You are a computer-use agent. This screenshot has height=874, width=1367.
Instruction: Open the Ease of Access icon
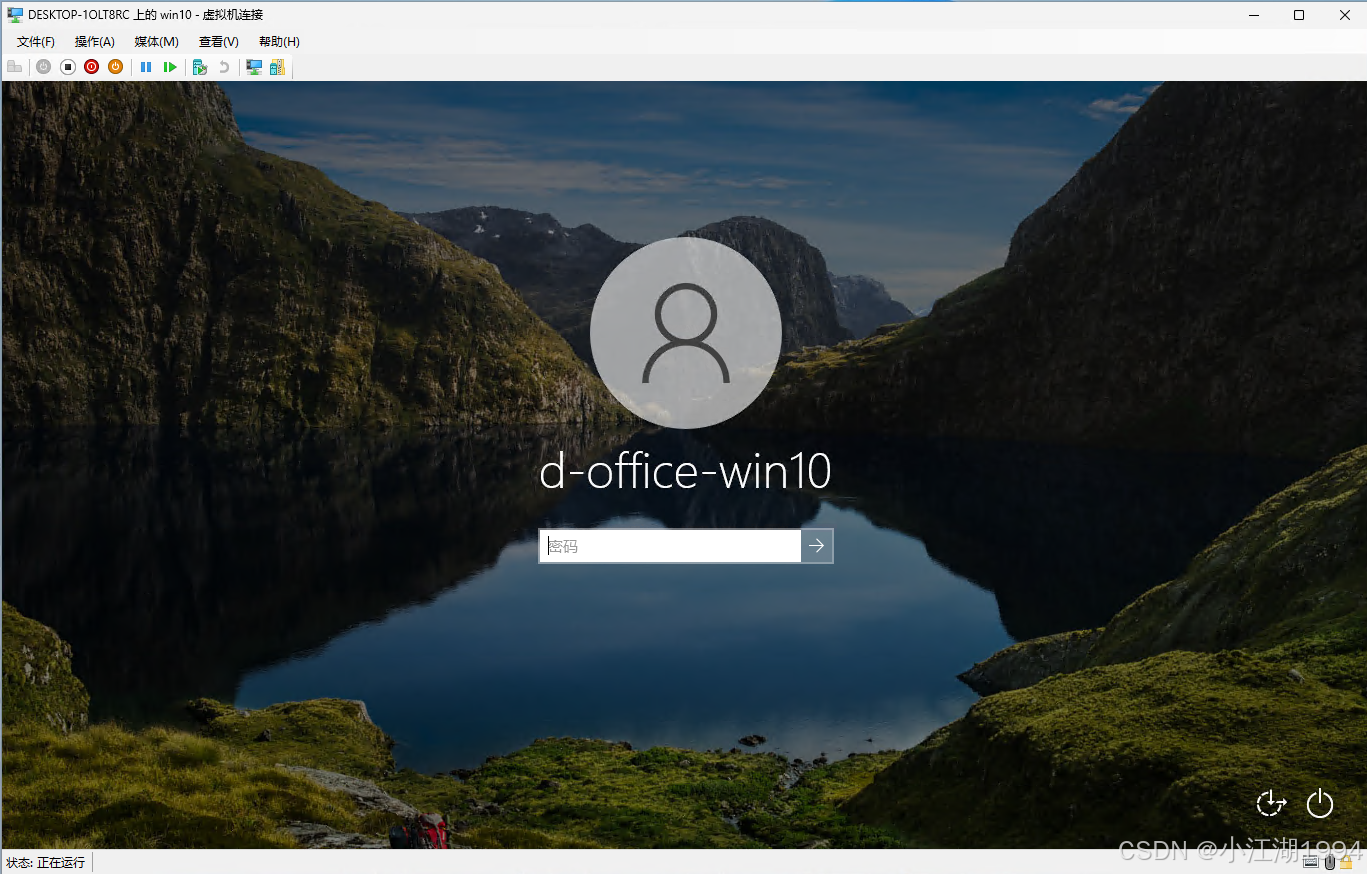(x=1271, y=803)
